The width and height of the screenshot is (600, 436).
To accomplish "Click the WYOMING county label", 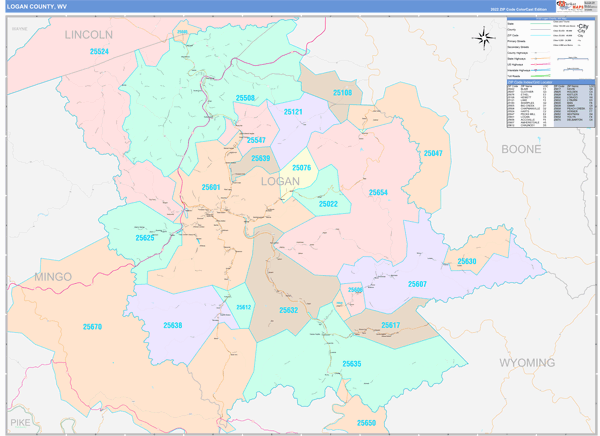I will coord(527,362).
